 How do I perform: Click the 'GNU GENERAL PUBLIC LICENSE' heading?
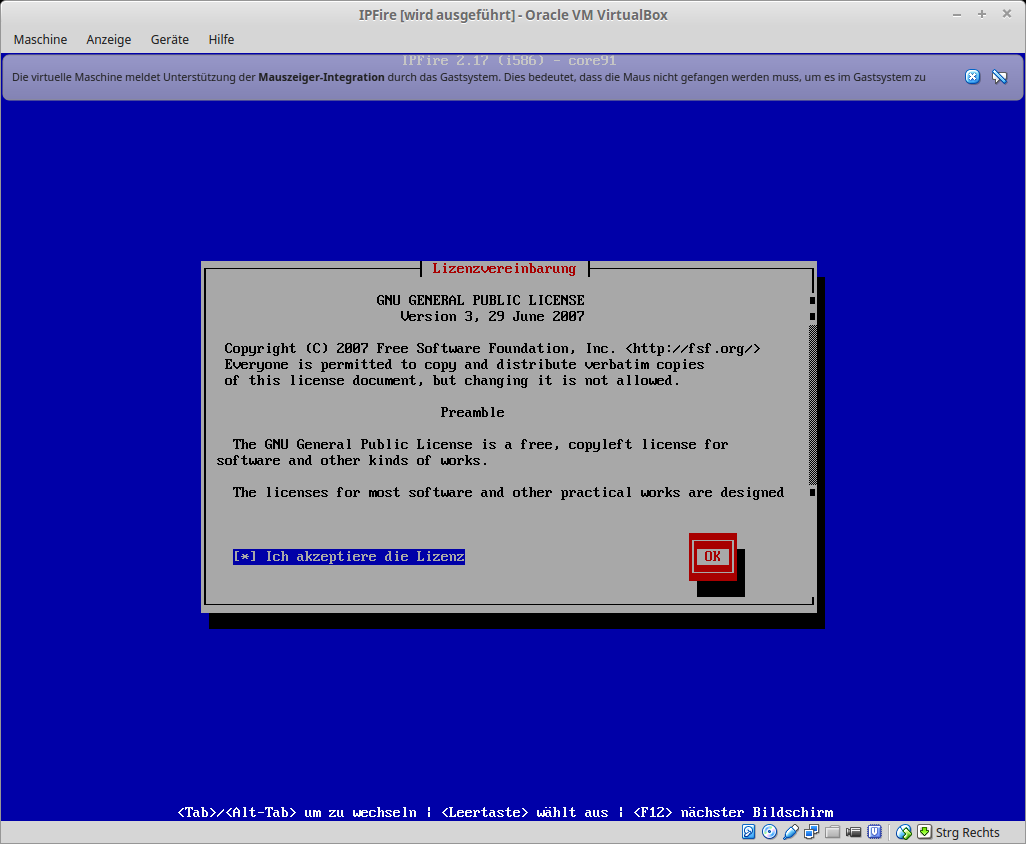point(480,300)
